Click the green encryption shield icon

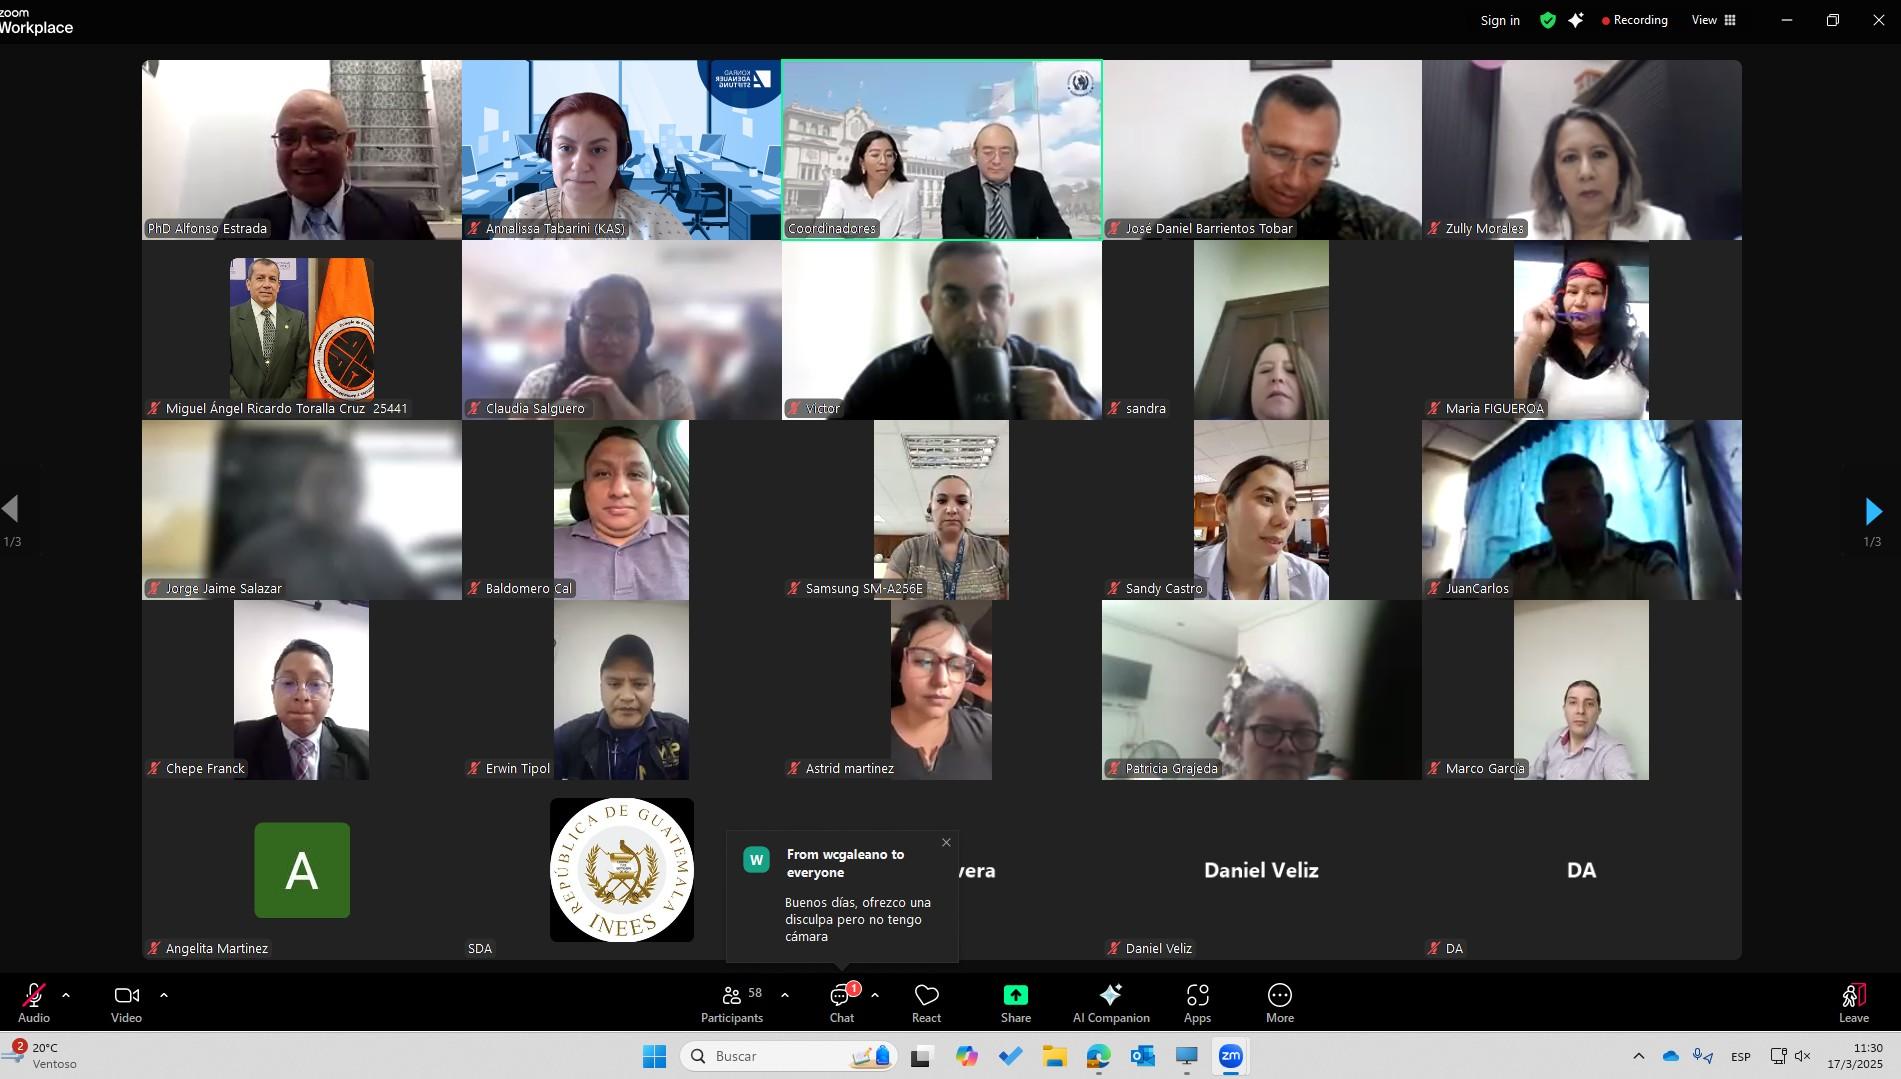pyautogui.click(x=1547, y=20)
